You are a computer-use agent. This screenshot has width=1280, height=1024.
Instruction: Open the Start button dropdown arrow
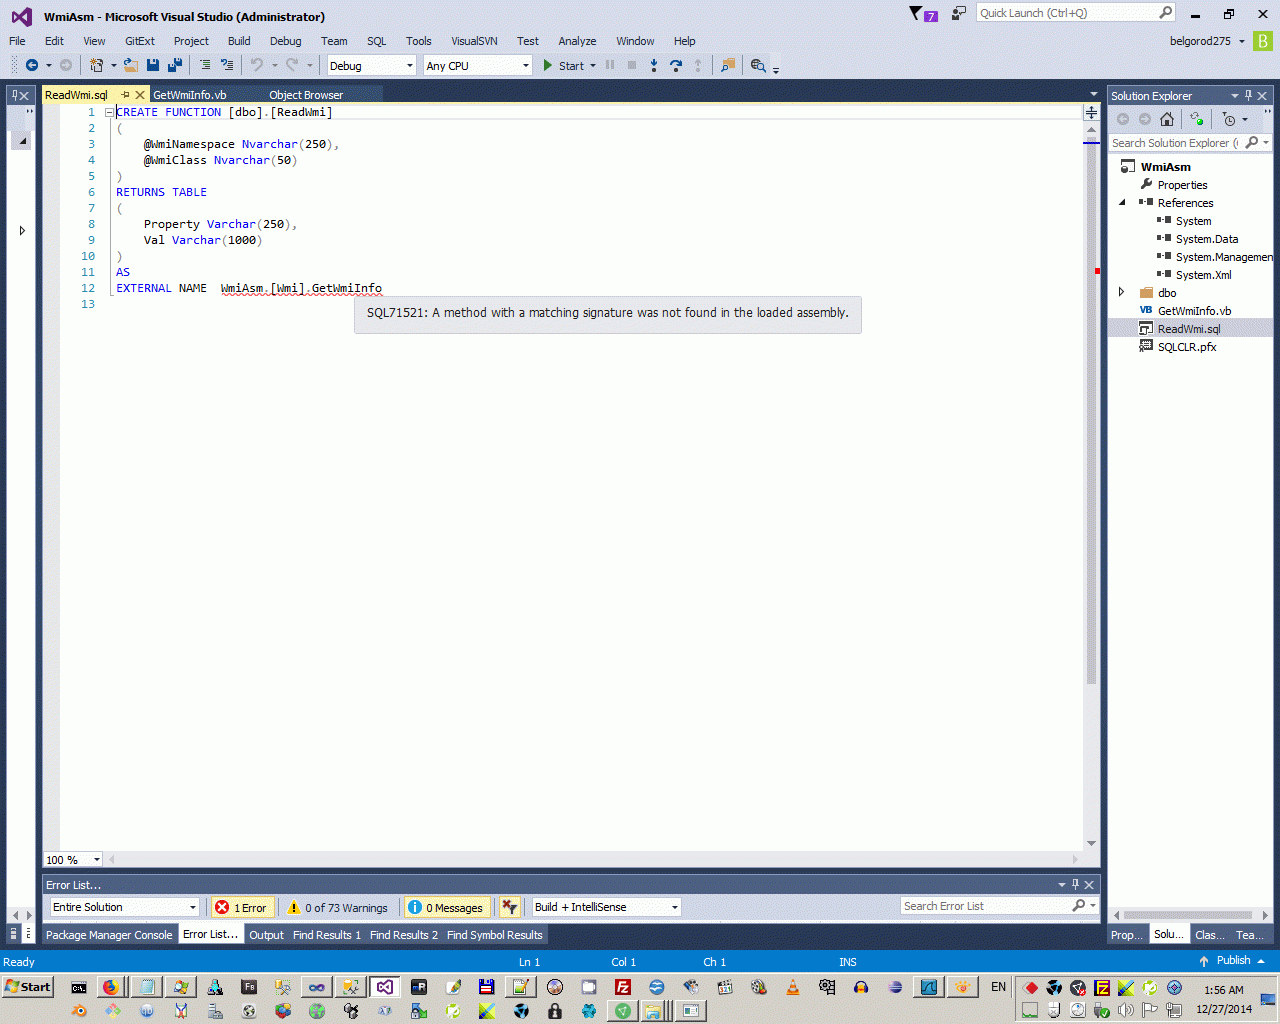pos(593,66)
